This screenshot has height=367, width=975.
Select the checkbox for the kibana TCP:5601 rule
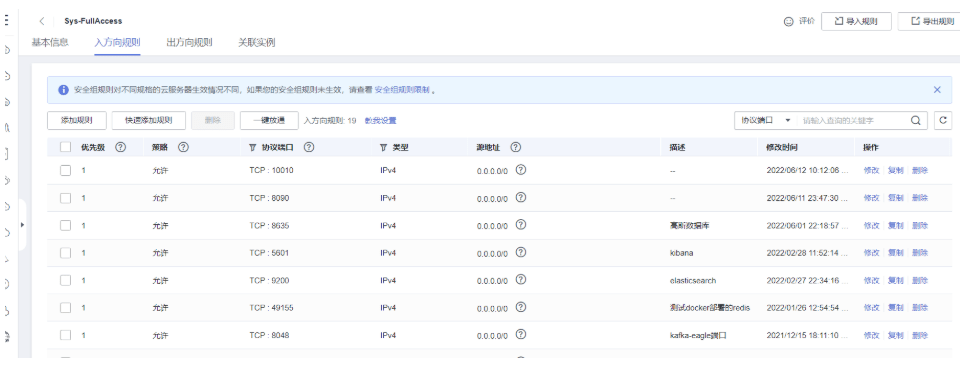pyautogui.click(x=65, y=253)
